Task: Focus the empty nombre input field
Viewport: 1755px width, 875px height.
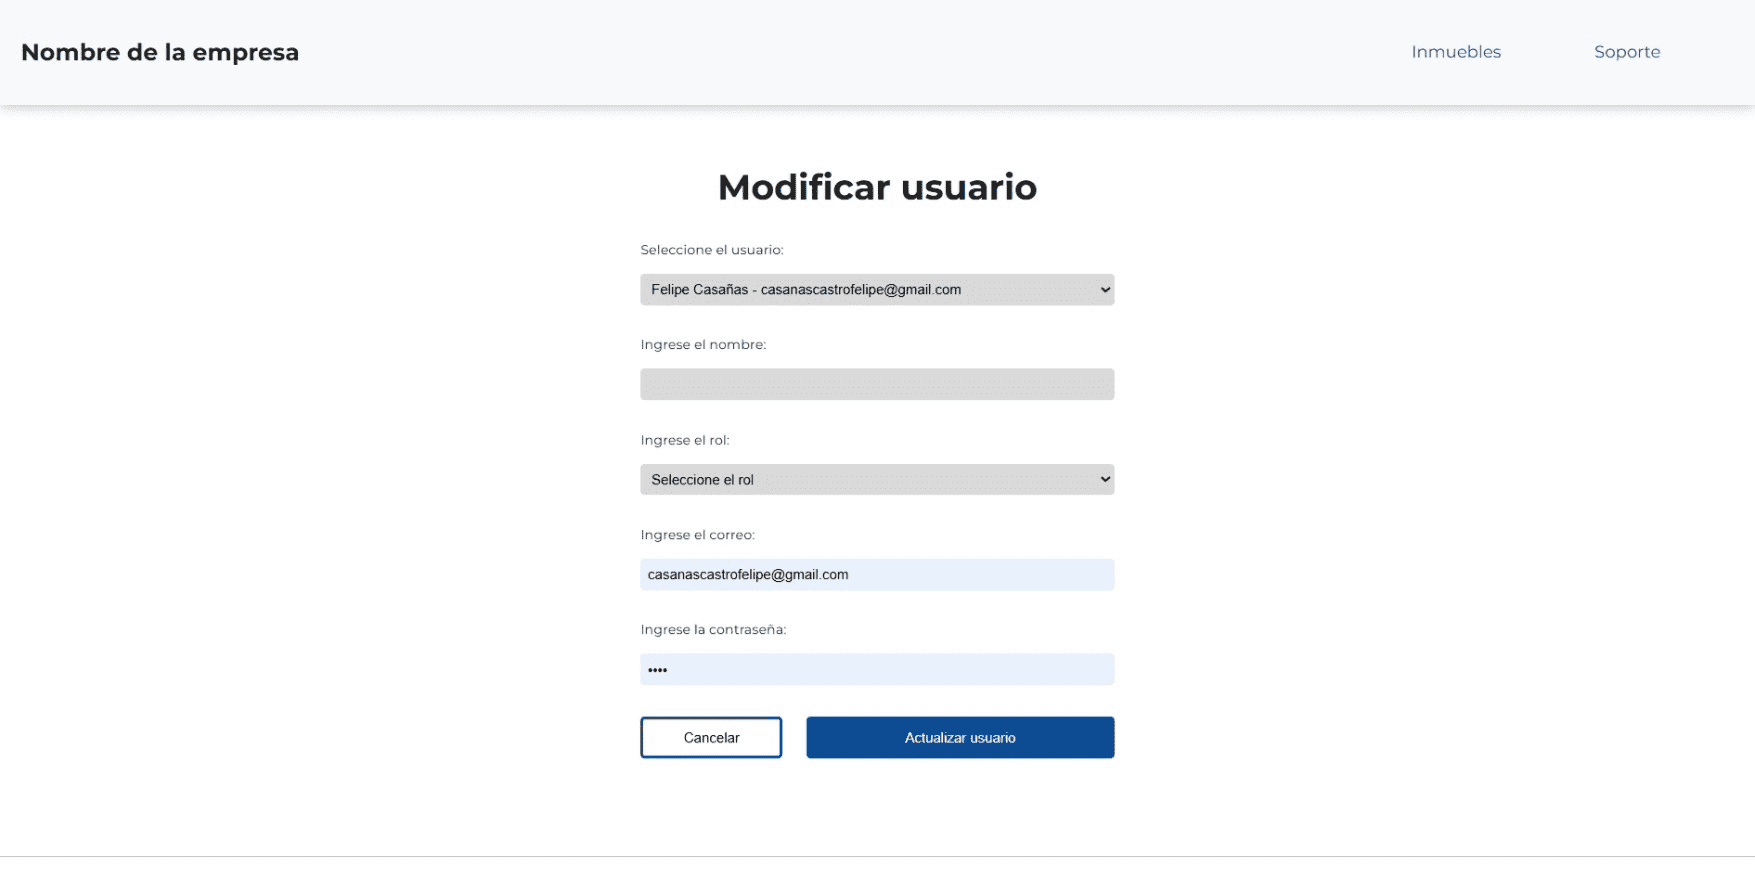Action: tap(877, 385)
